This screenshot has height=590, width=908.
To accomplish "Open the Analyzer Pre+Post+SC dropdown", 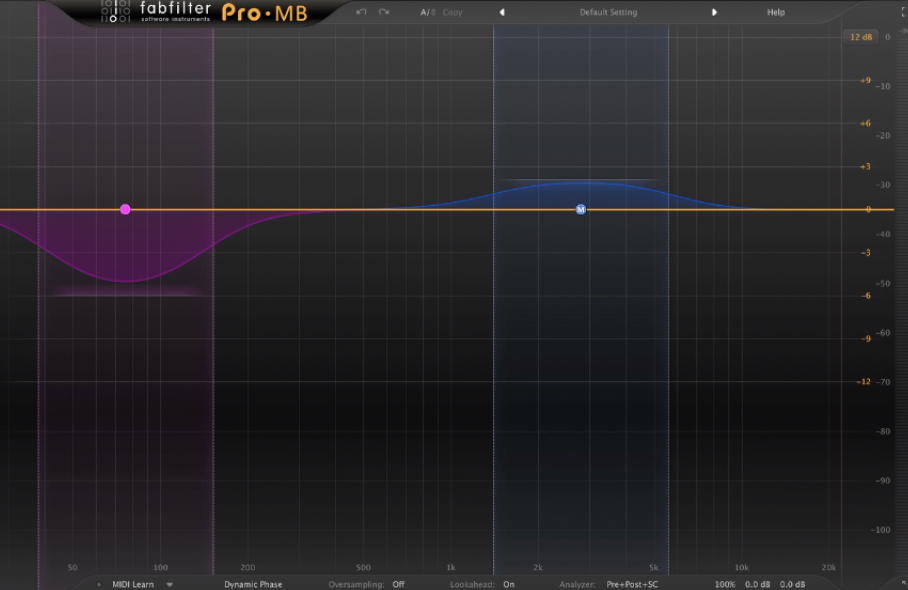I will (632, 583).
